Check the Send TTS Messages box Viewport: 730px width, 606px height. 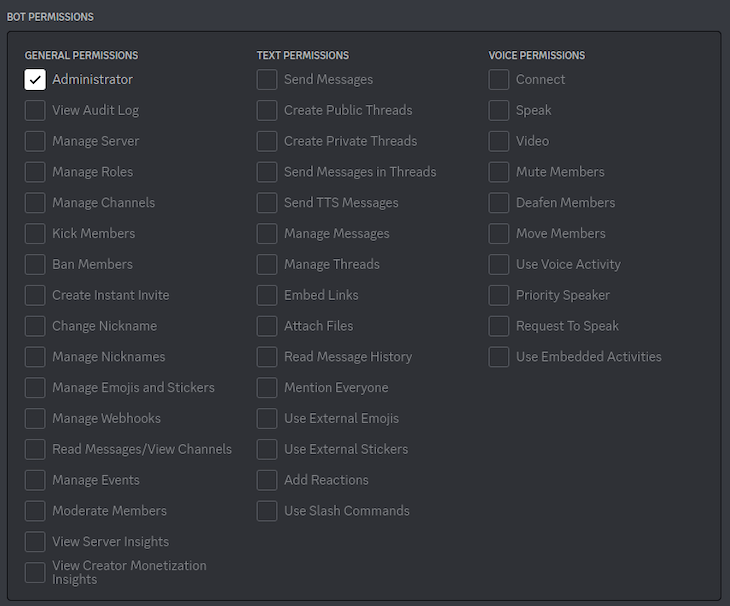267,203
